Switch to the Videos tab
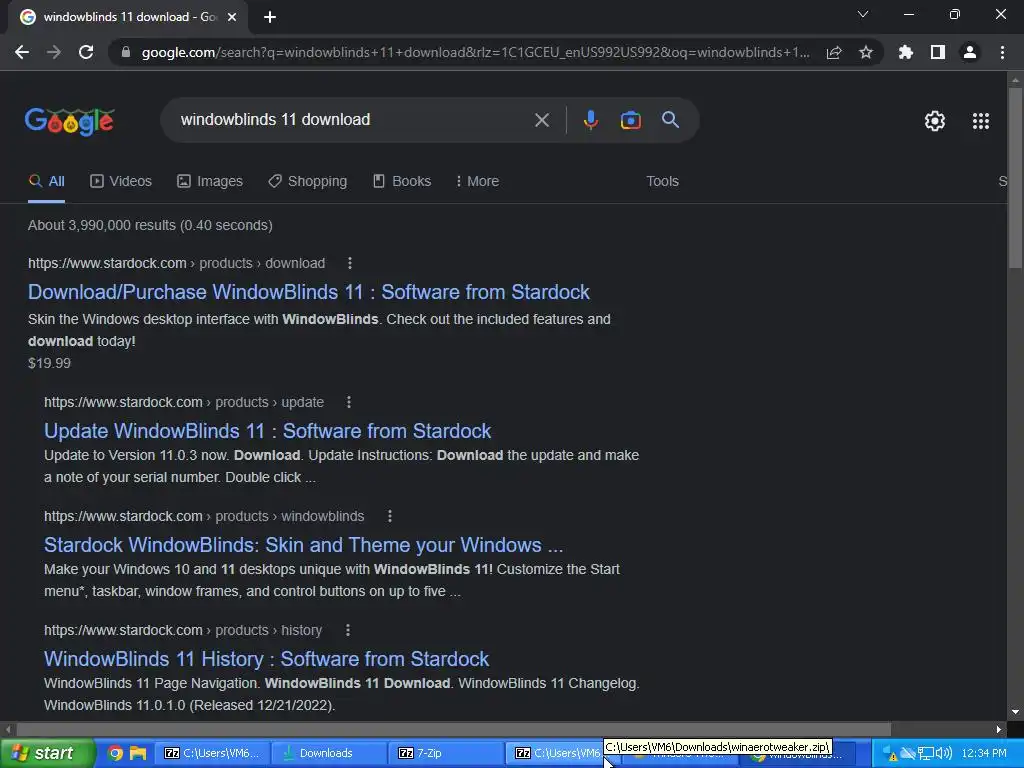 pyautogui.click(x=121, y=182)
